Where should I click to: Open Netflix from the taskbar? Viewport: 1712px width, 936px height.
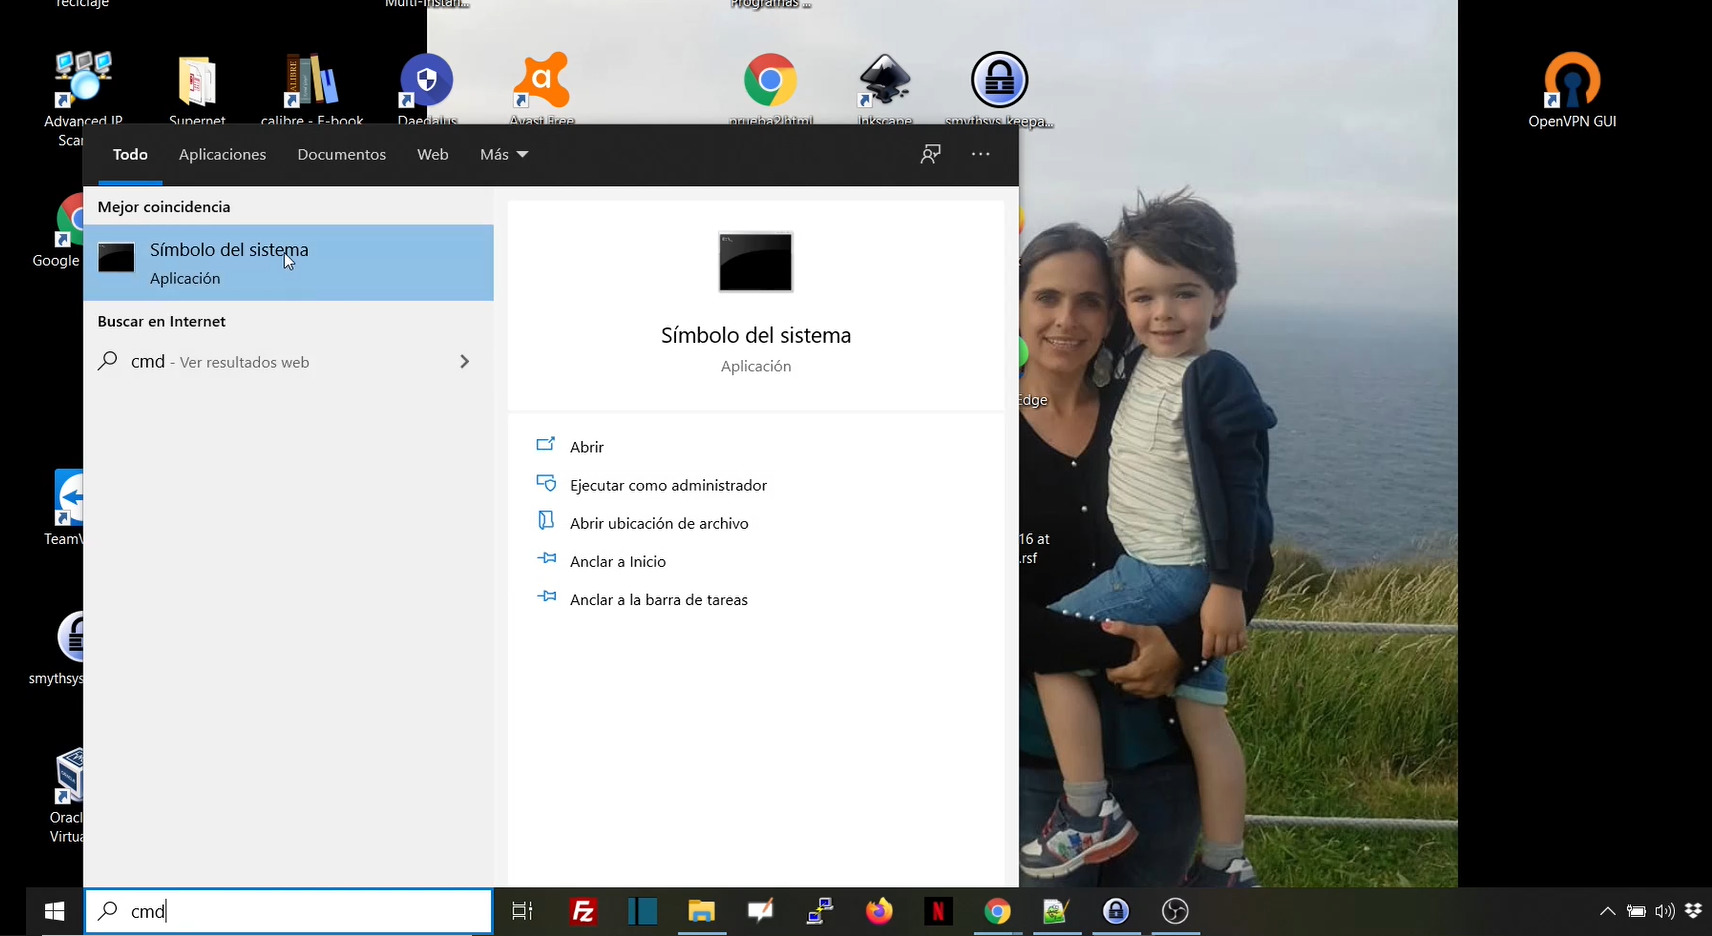pos(938,911)
